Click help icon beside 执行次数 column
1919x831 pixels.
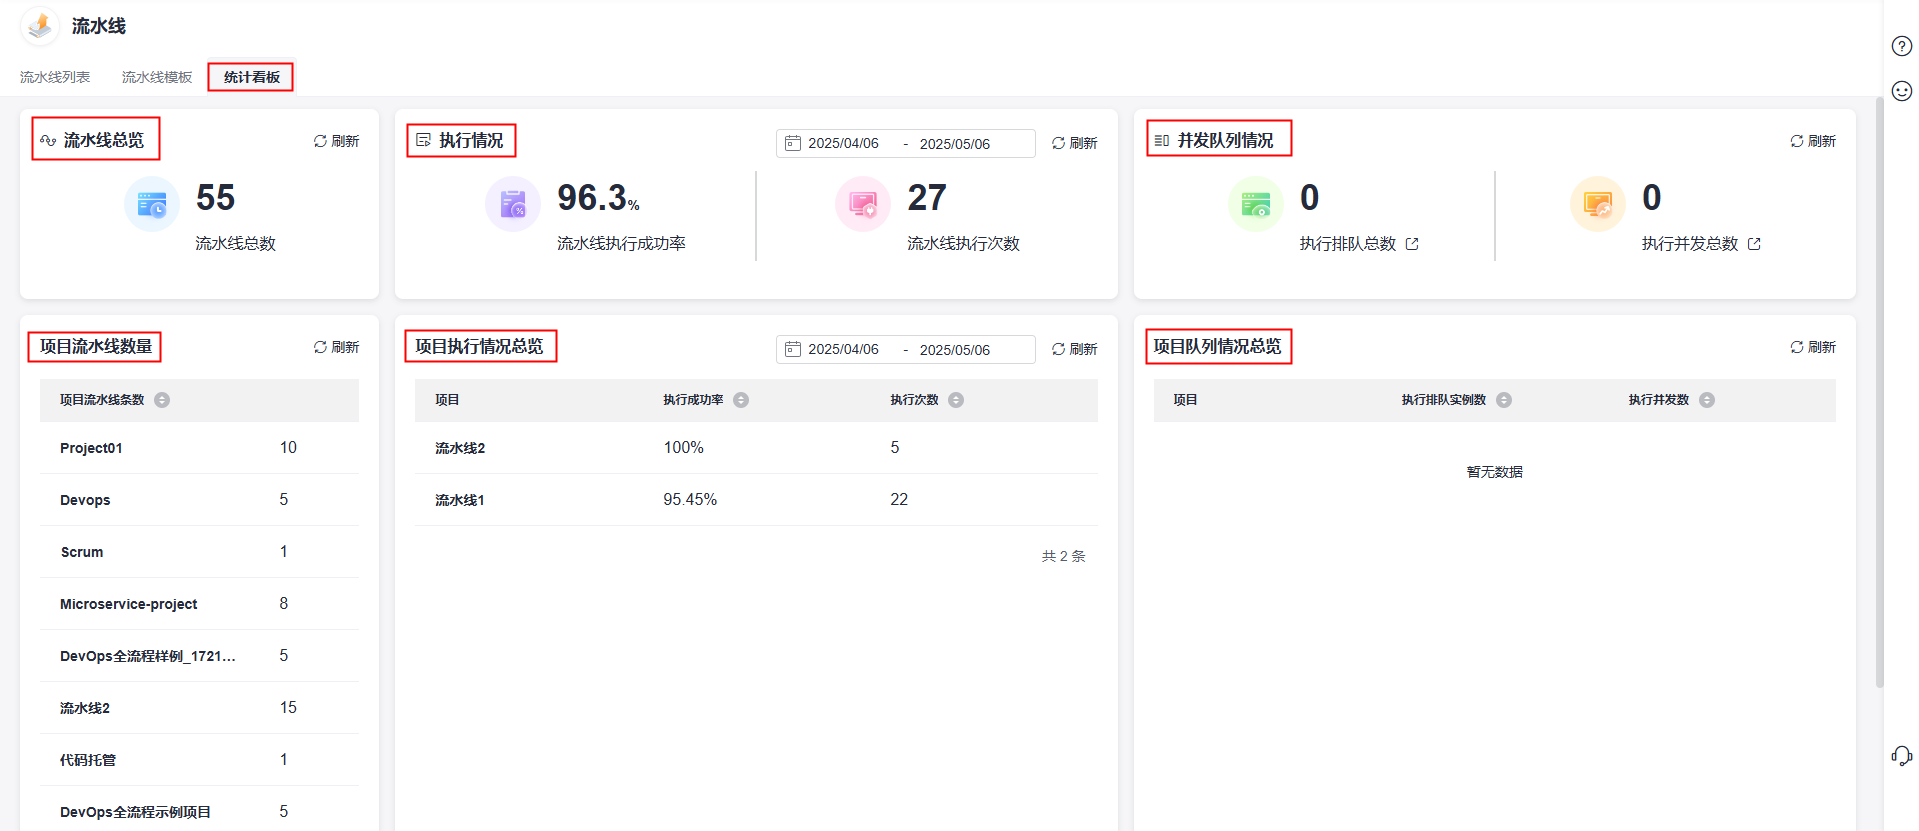pos(956,400)
